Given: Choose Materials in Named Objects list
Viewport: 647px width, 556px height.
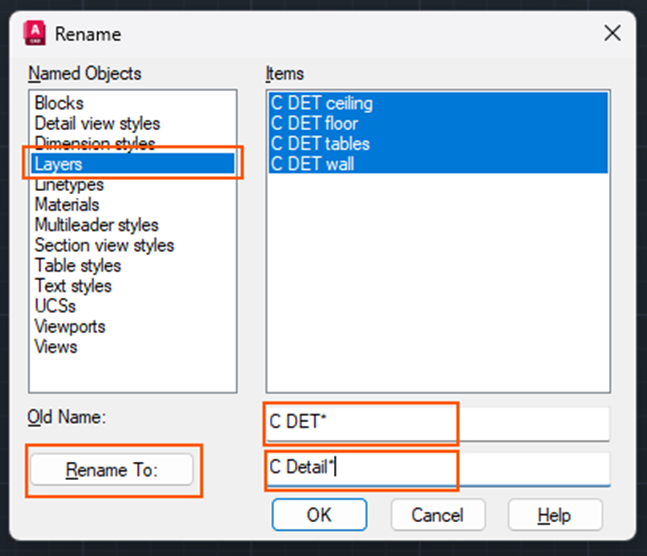Looking at the screenshot, I should click(x=67, y=205).
